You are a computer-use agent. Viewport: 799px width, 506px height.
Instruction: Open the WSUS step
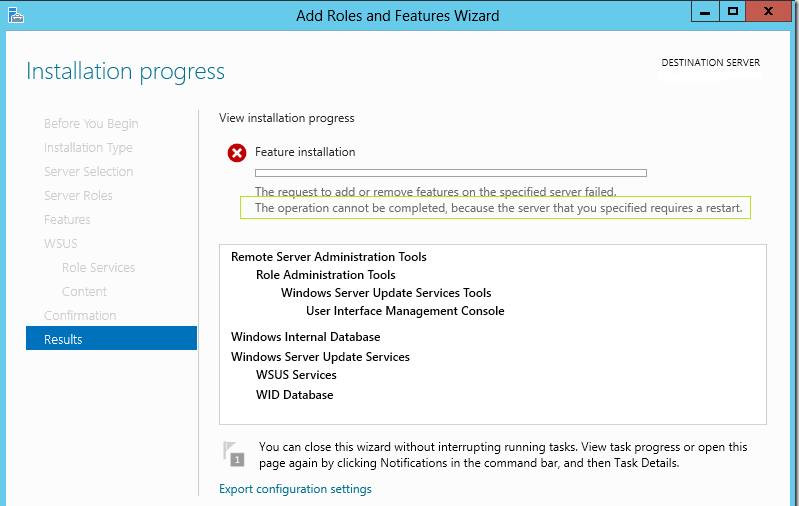60,244
